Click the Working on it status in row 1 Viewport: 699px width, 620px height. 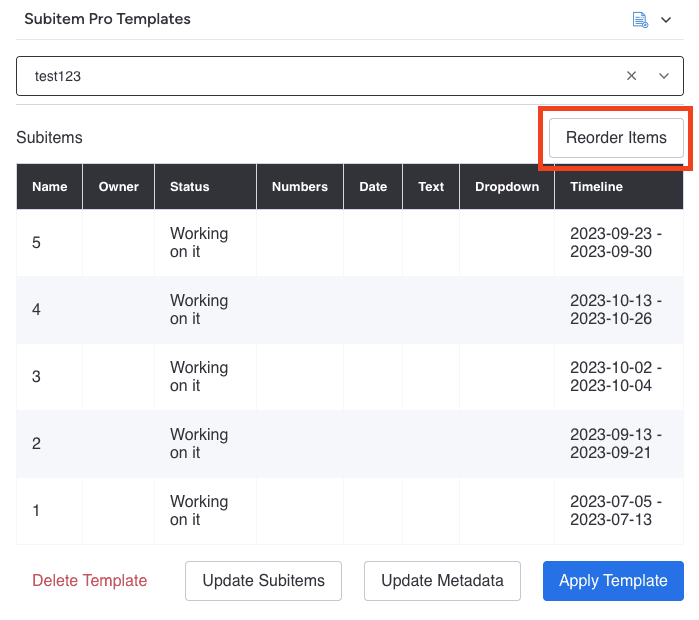pyautogui.click(x=199, y=510)
